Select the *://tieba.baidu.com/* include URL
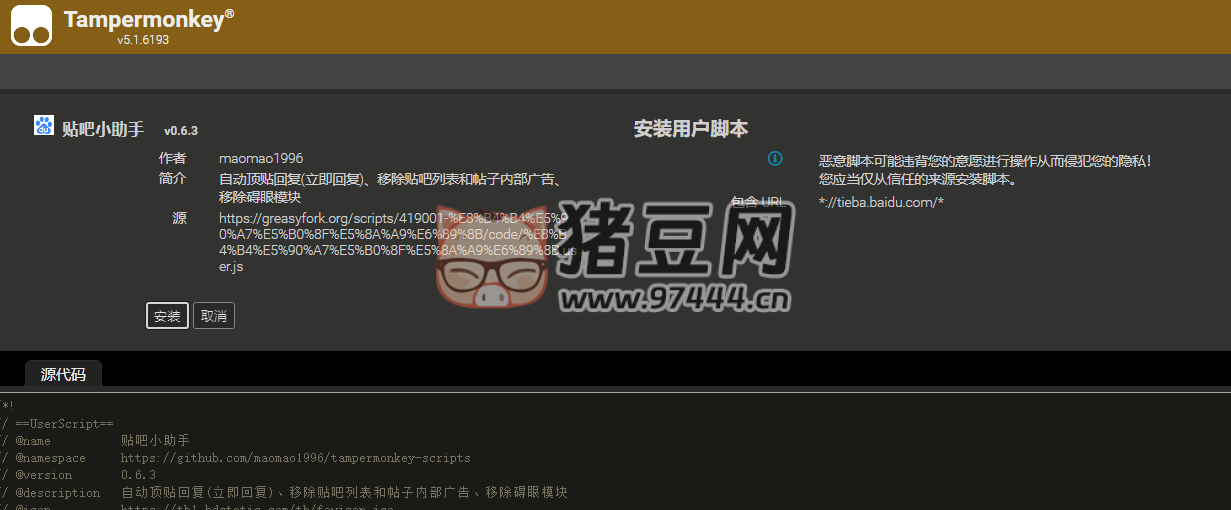The image size is (1231, 510). tap(881, 202)
